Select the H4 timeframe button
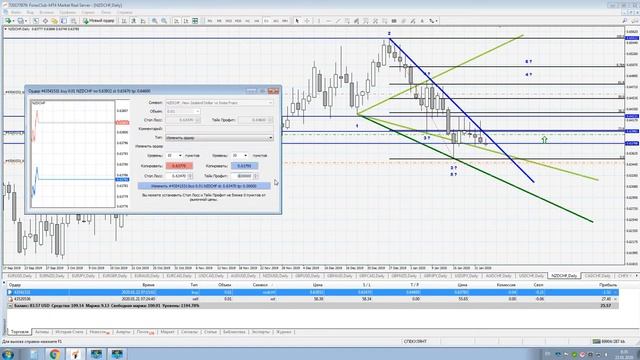The height and width of the screenshot is (360, 640). [257, 21]
